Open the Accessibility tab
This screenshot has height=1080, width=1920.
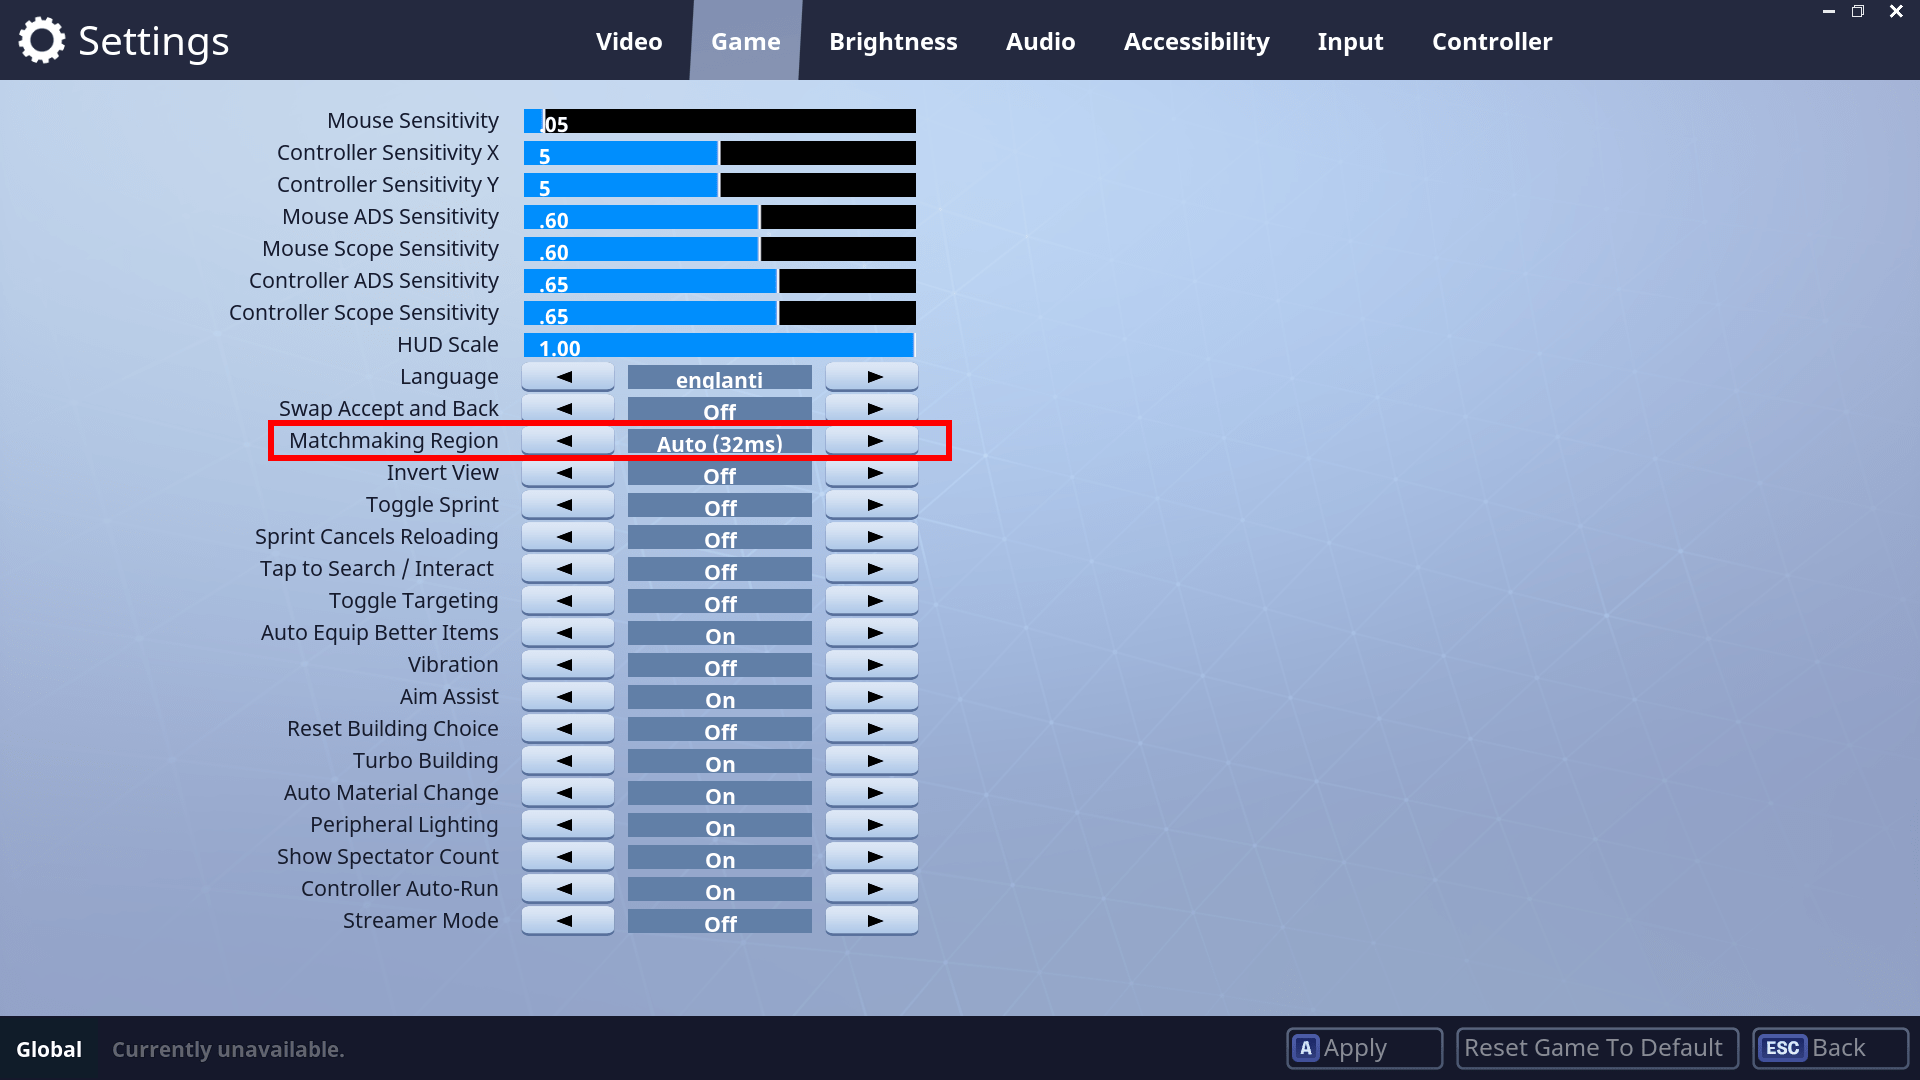coord(1196,41)
